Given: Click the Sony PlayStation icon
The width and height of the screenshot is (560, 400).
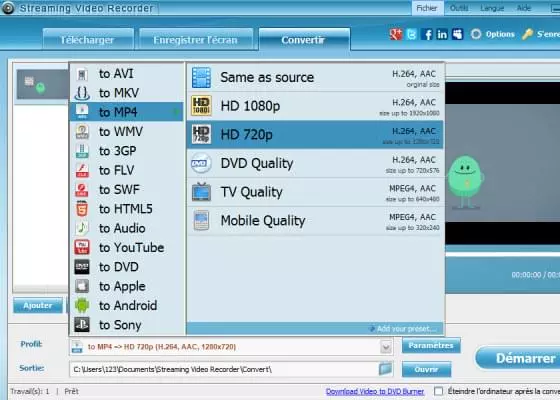Looking at the screenshot, I should (82, 325).
